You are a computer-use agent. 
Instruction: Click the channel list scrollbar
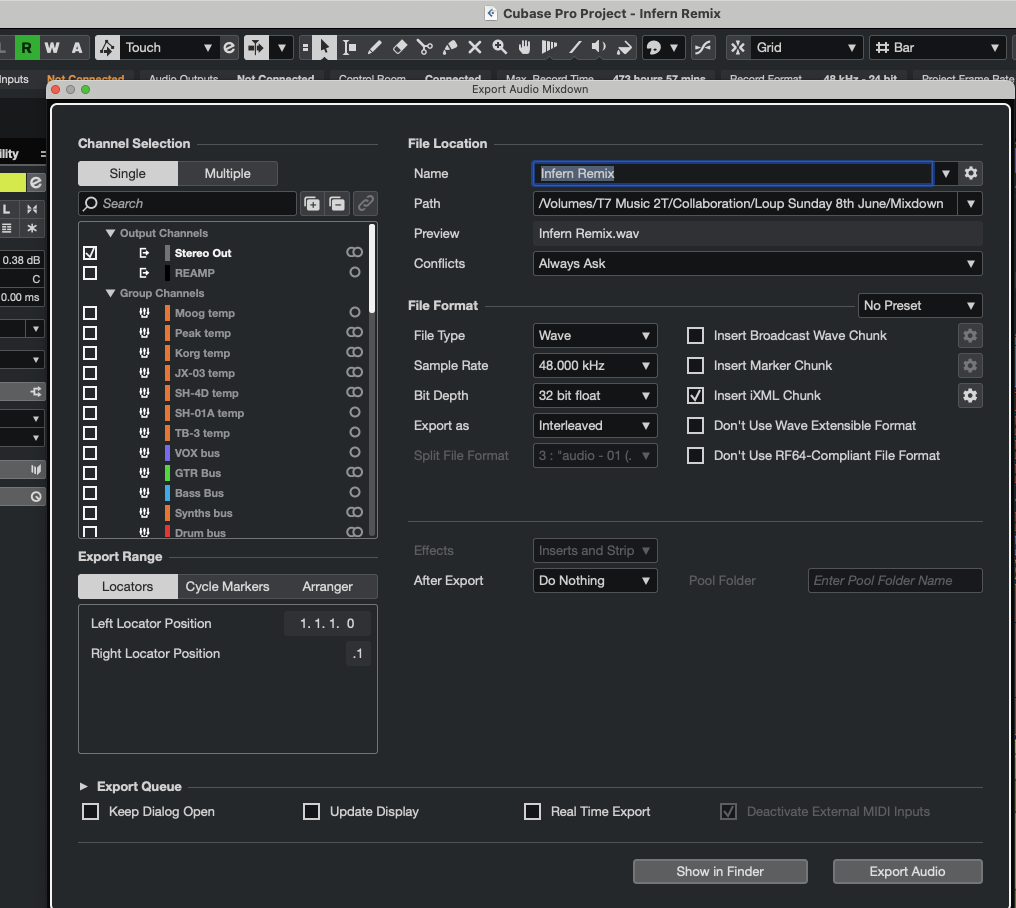pyautogui.click(x=372, y=269)
